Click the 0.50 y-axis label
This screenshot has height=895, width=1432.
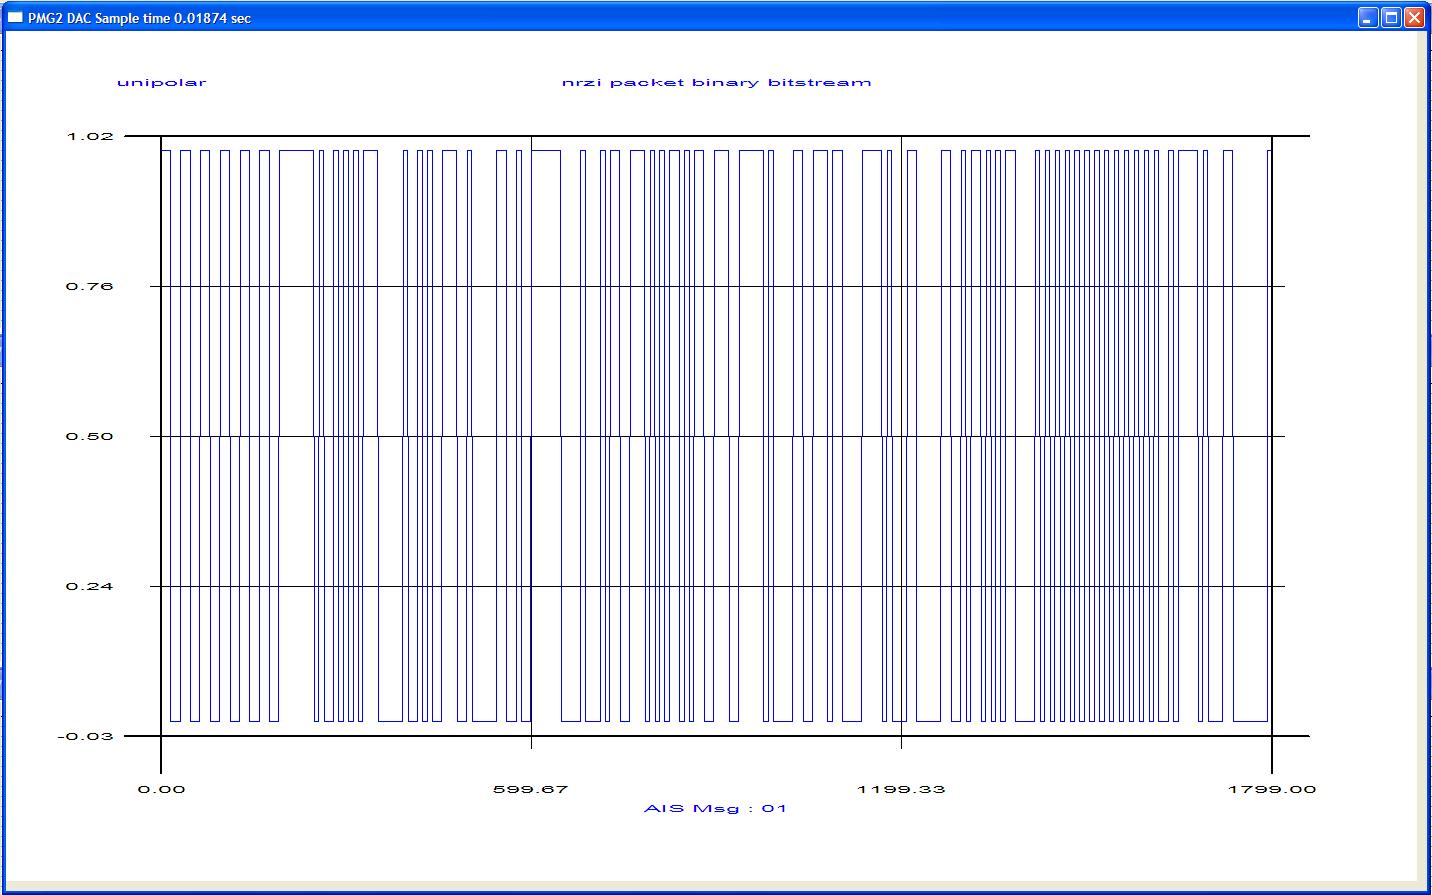click(90, 436)
